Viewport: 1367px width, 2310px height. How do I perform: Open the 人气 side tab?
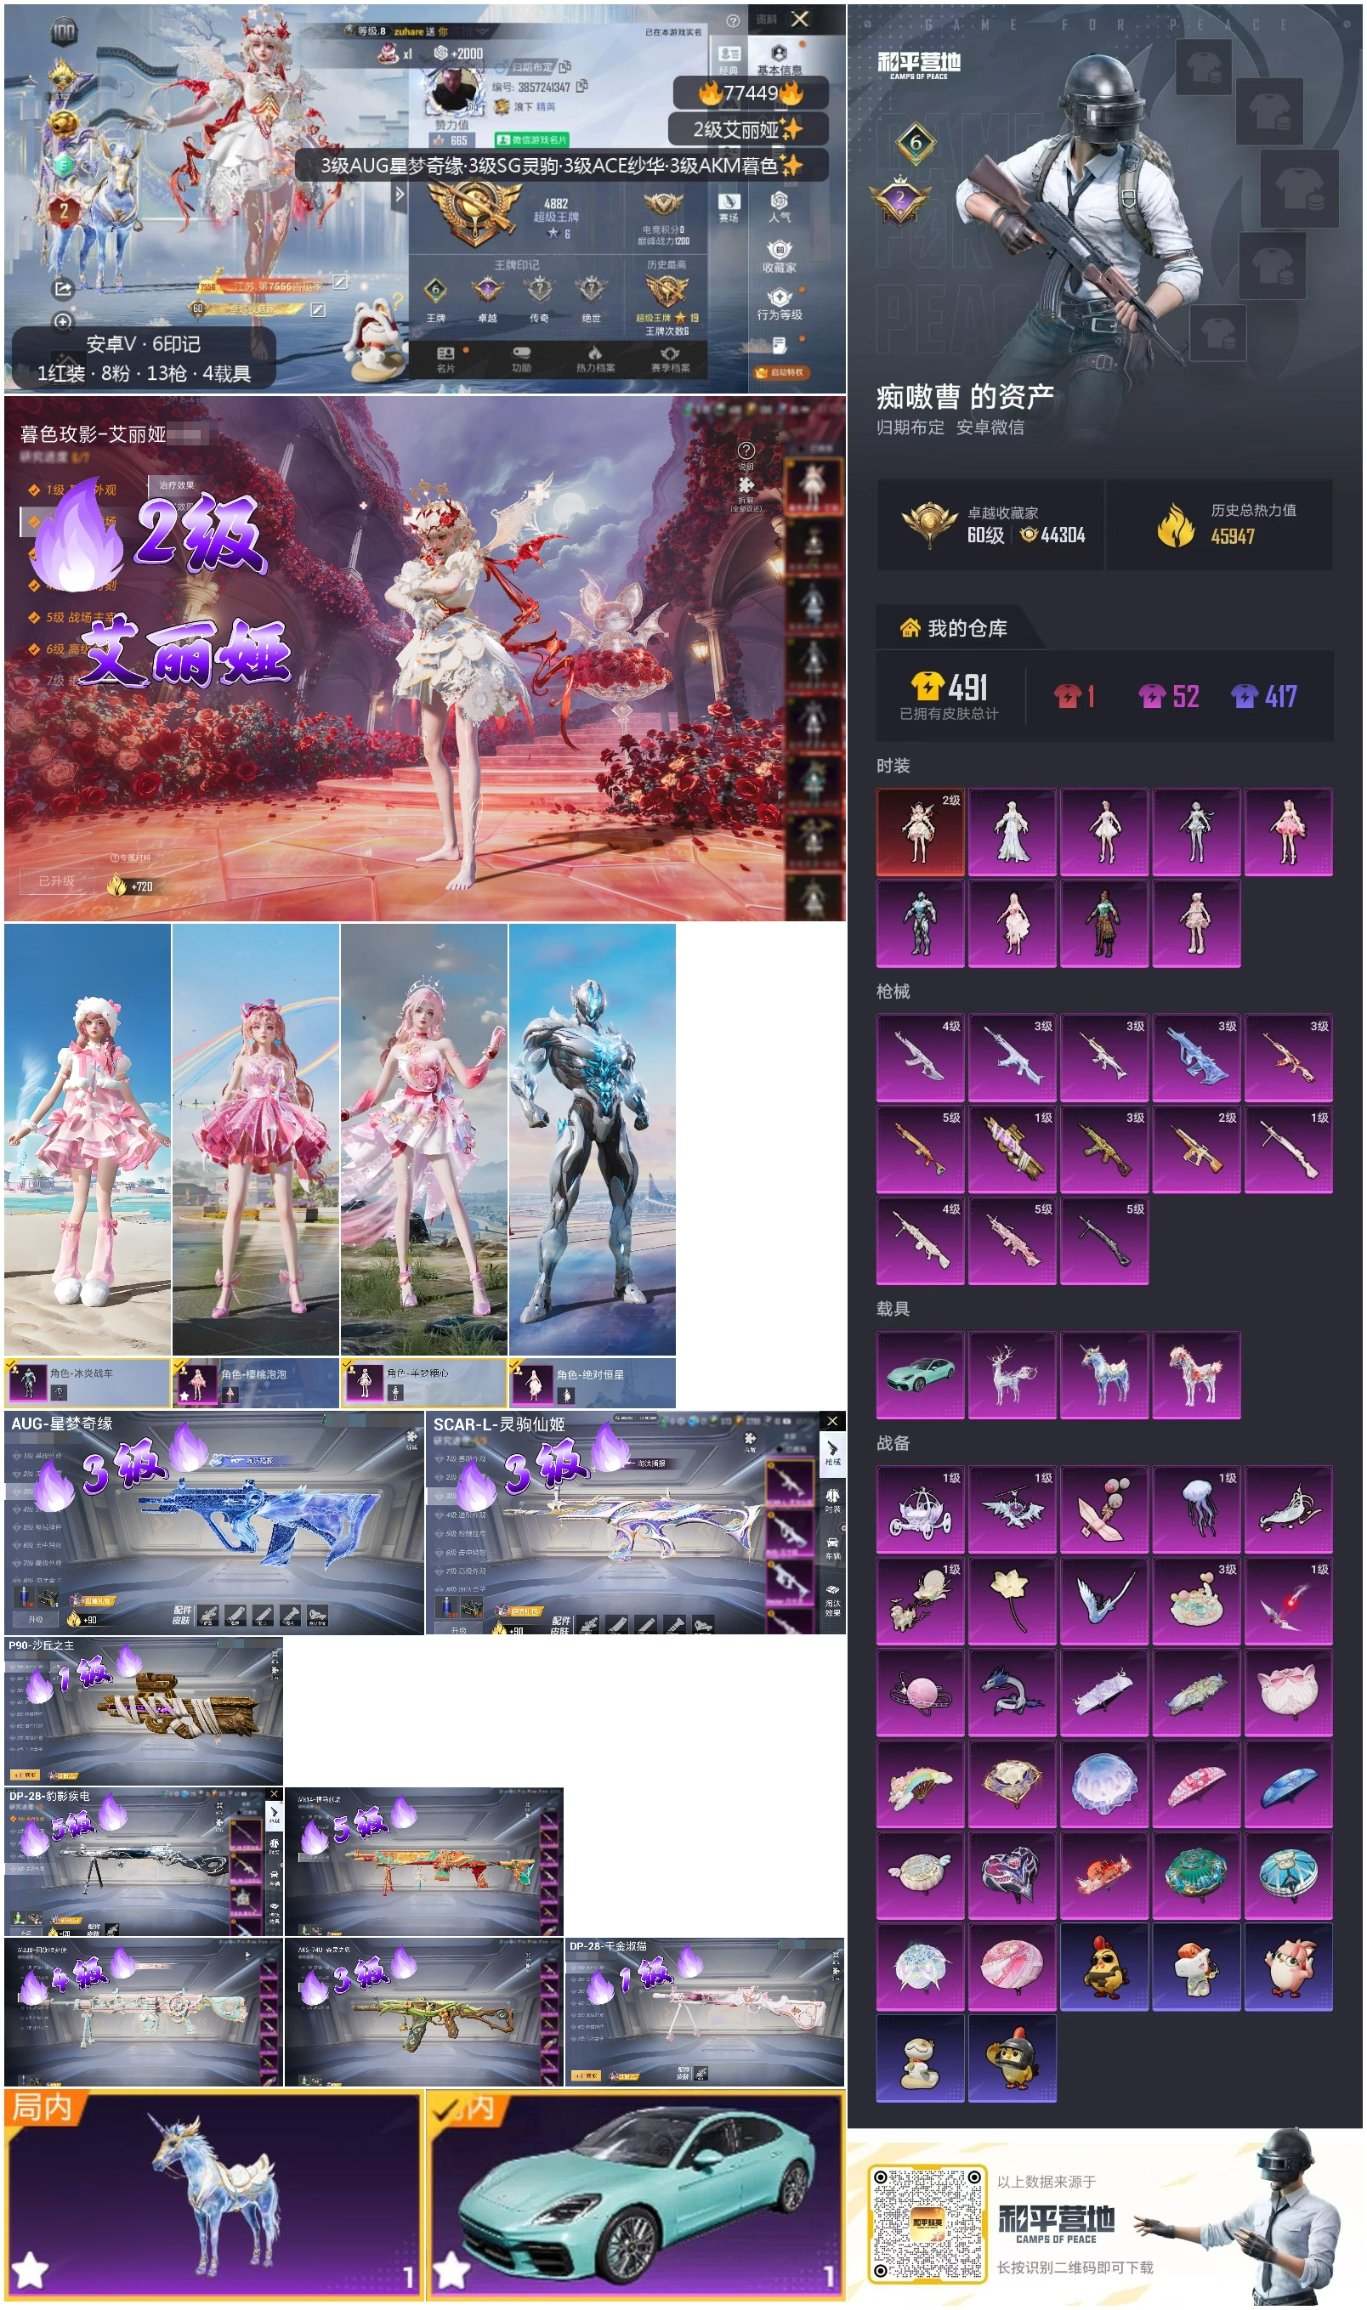click(779, 207)
